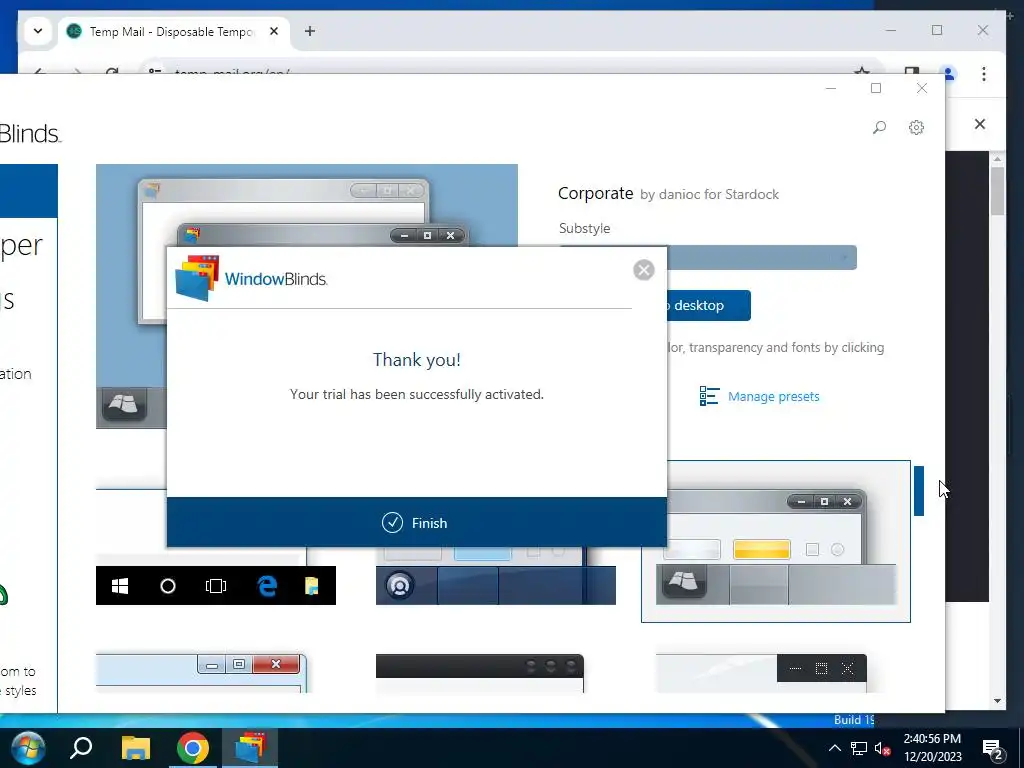Click Manage presets list icon

pos(709,396)
